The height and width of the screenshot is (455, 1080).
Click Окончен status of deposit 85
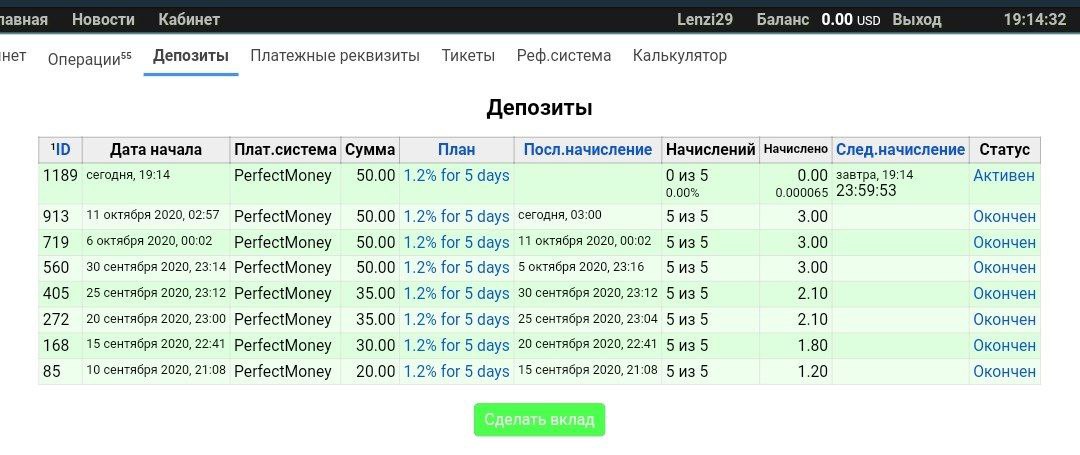(1004, 372)
